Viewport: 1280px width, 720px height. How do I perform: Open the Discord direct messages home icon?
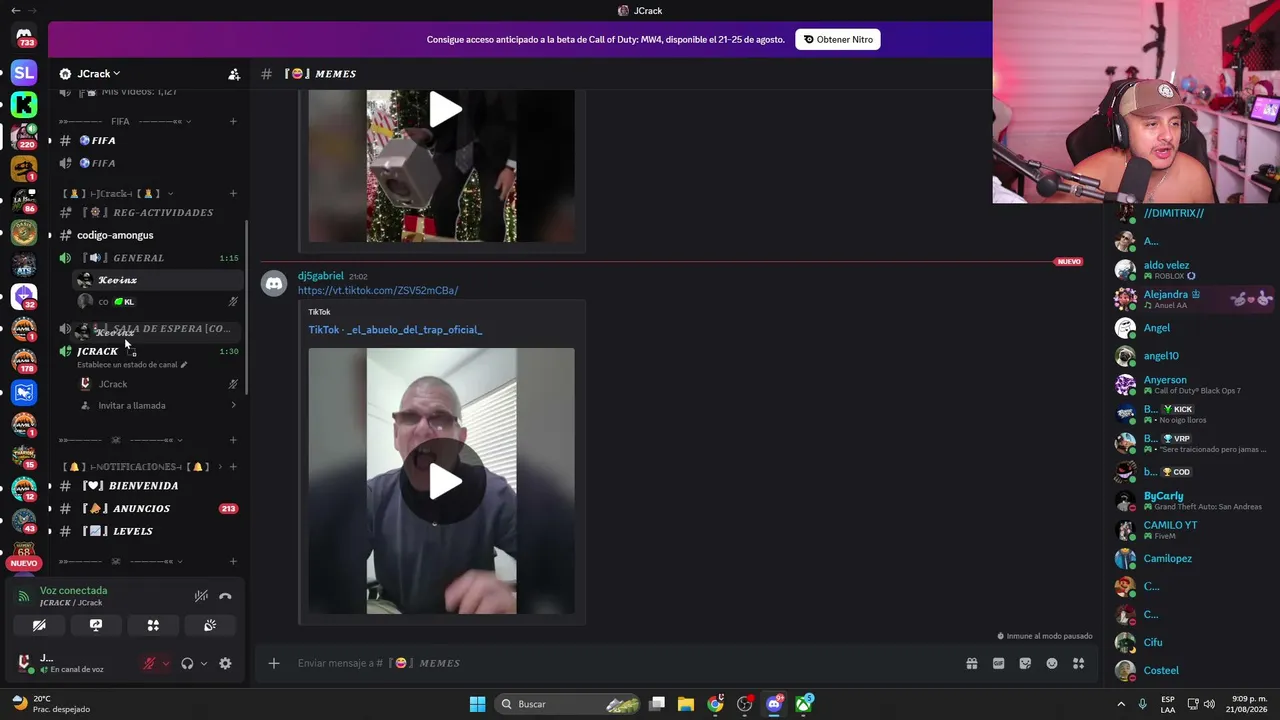[x=24, y=35]
